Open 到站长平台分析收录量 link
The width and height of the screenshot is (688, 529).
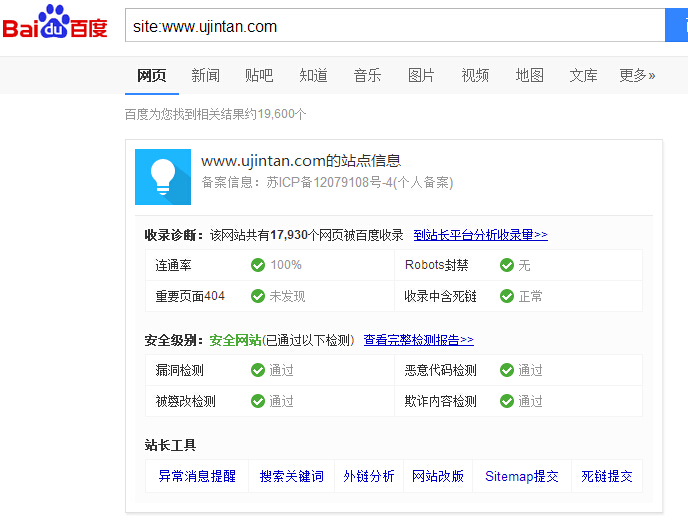[x=480, y=235]
